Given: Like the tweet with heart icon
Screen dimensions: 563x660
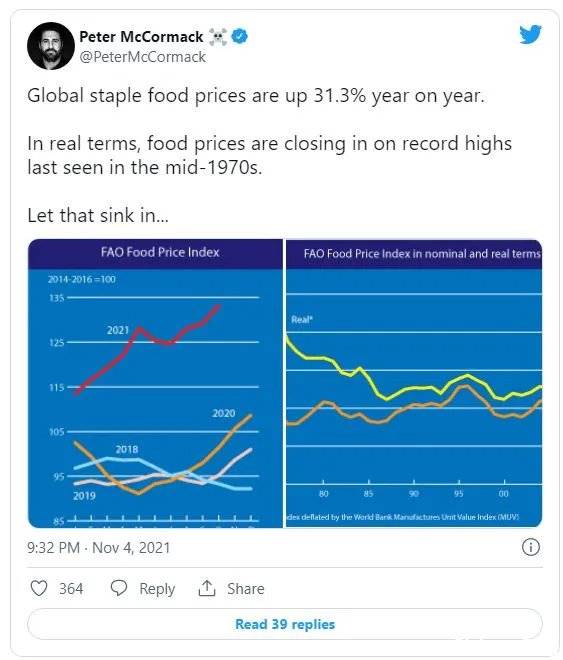Looking at the screenshot, I should click(x=39, y=588).
